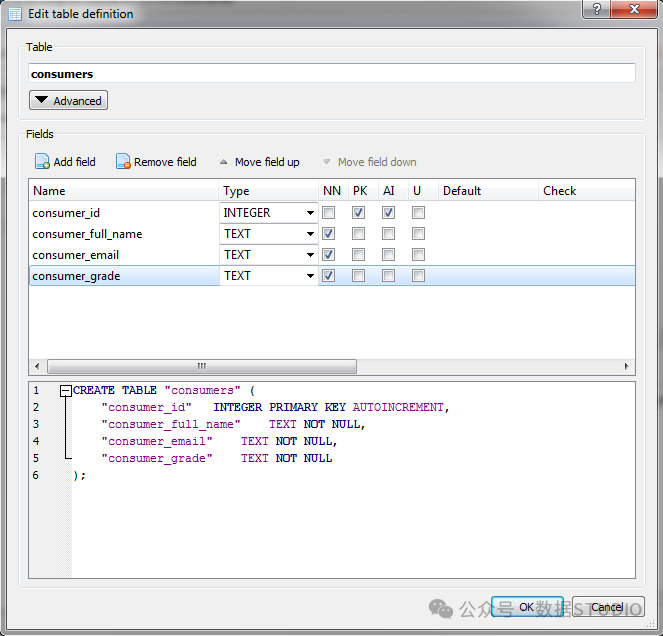
Task: Click the U column header
Action: pos(423,191)
